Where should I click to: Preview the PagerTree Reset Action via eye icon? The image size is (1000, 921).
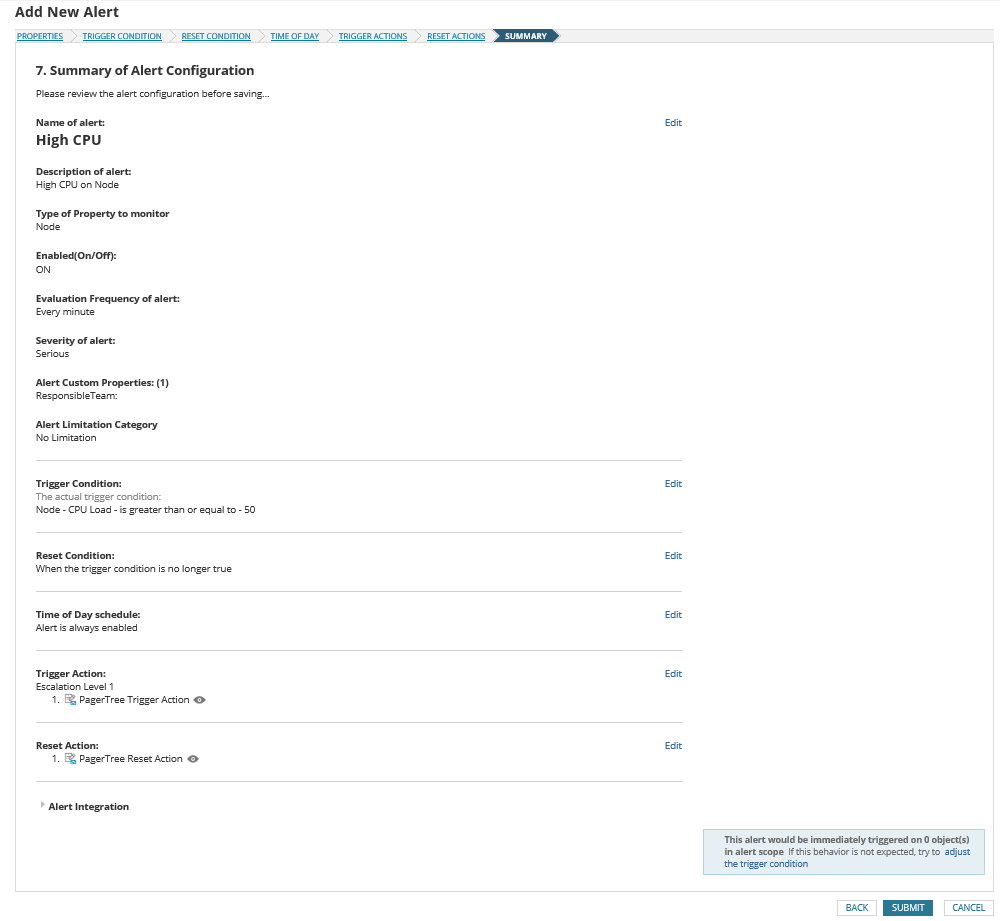click(x=193, y=759)
